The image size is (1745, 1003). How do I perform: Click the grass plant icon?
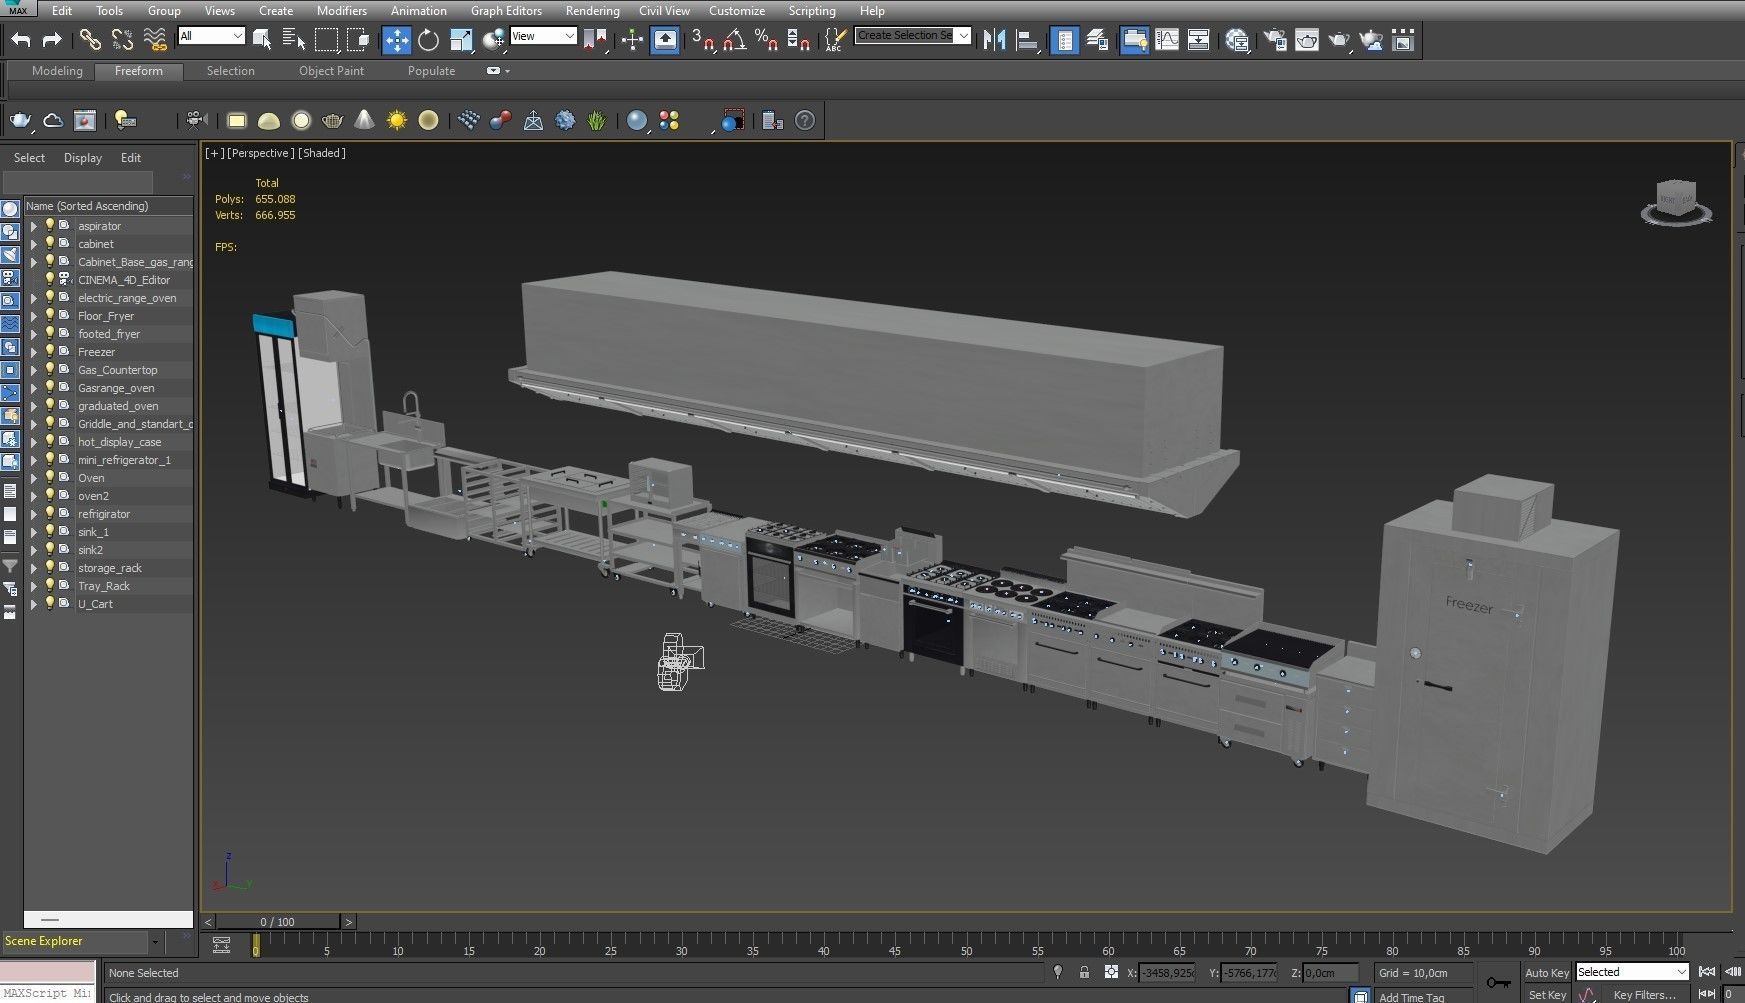tap(597, 121)
